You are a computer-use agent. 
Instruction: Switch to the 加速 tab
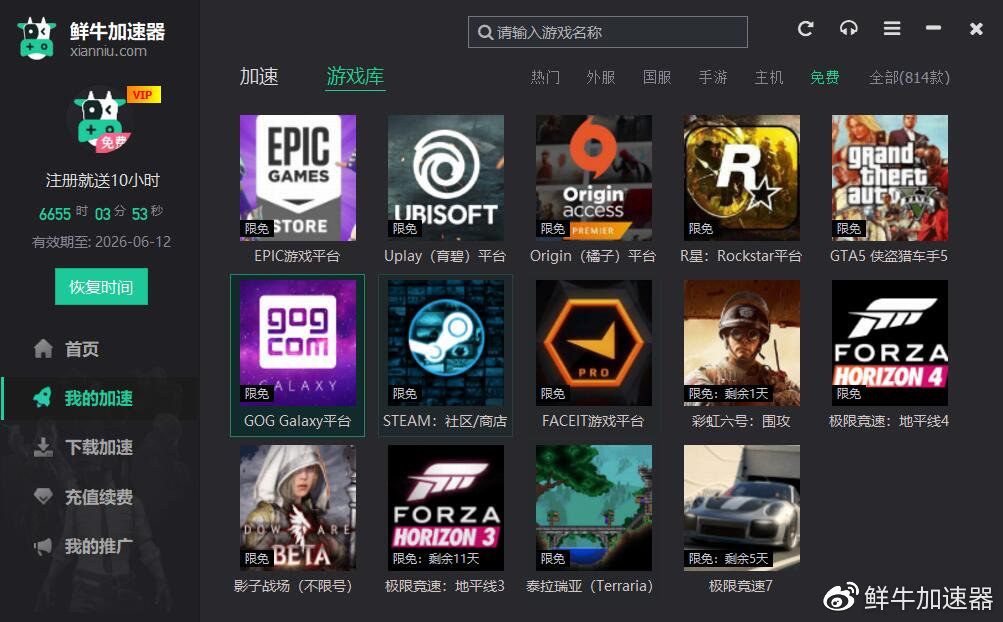pos(259,77)
